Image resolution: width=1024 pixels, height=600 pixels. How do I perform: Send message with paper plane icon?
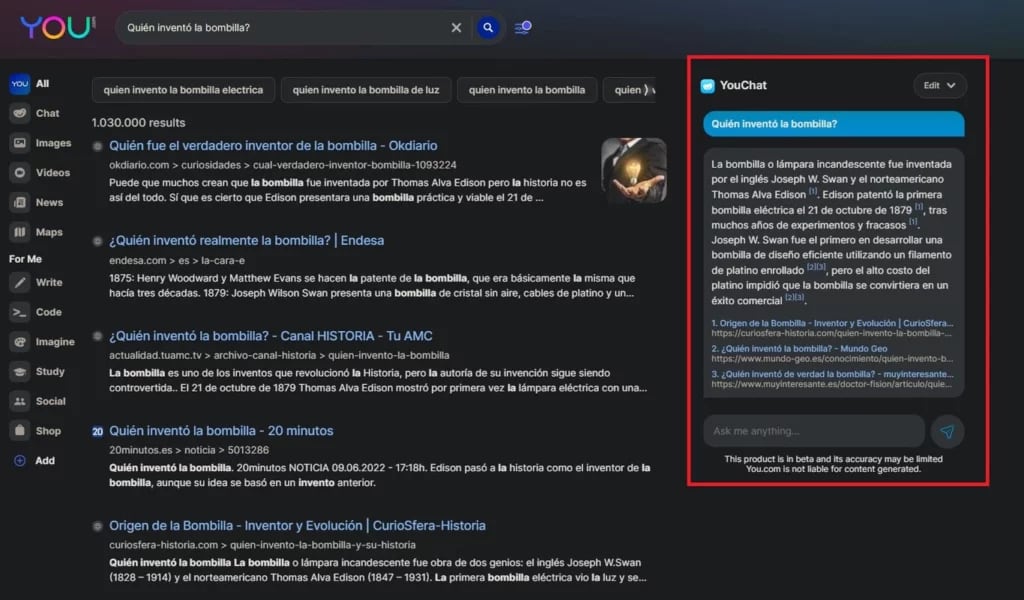coord(947,431)
